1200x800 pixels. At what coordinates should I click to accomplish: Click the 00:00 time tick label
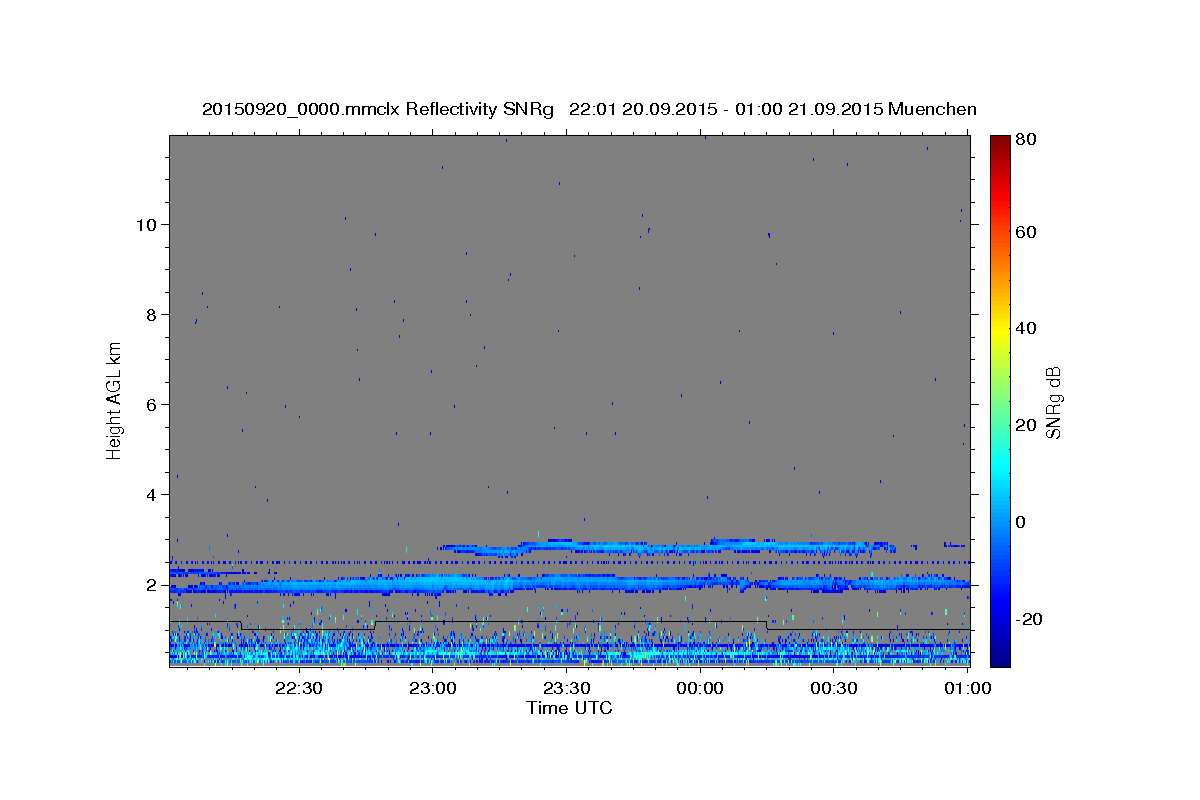pos(700,688)
